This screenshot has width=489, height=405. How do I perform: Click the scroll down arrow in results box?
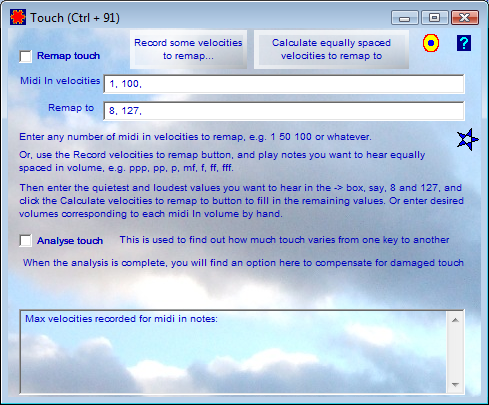[455, 385]
